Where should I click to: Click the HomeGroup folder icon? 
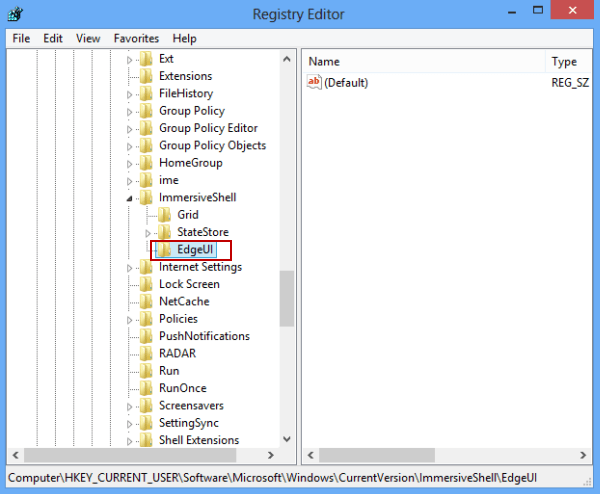(x=146, y=163)
